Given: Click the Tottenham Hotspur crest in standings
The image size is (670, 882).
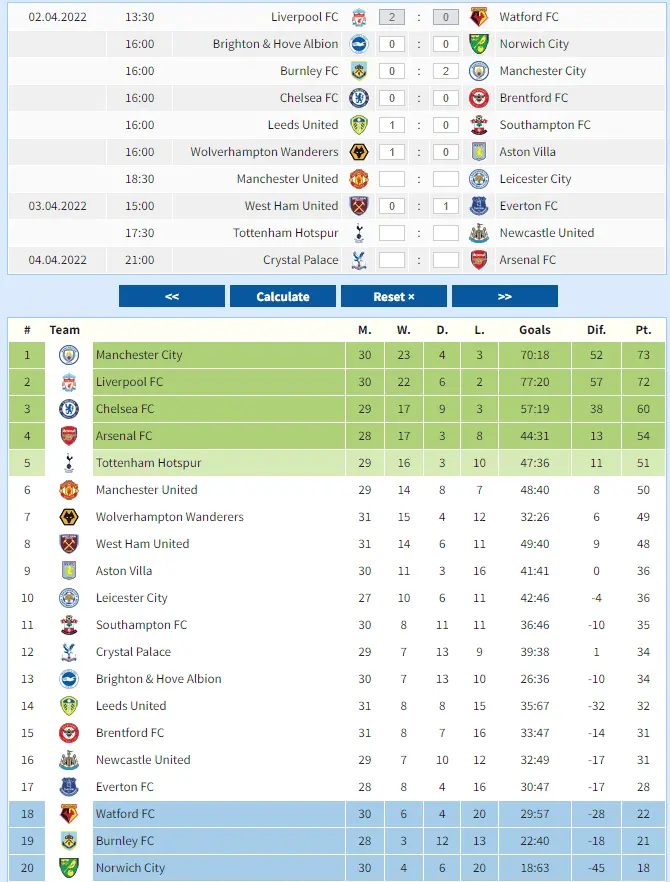Looking at the screenshot, I should [x=68, y=463].
